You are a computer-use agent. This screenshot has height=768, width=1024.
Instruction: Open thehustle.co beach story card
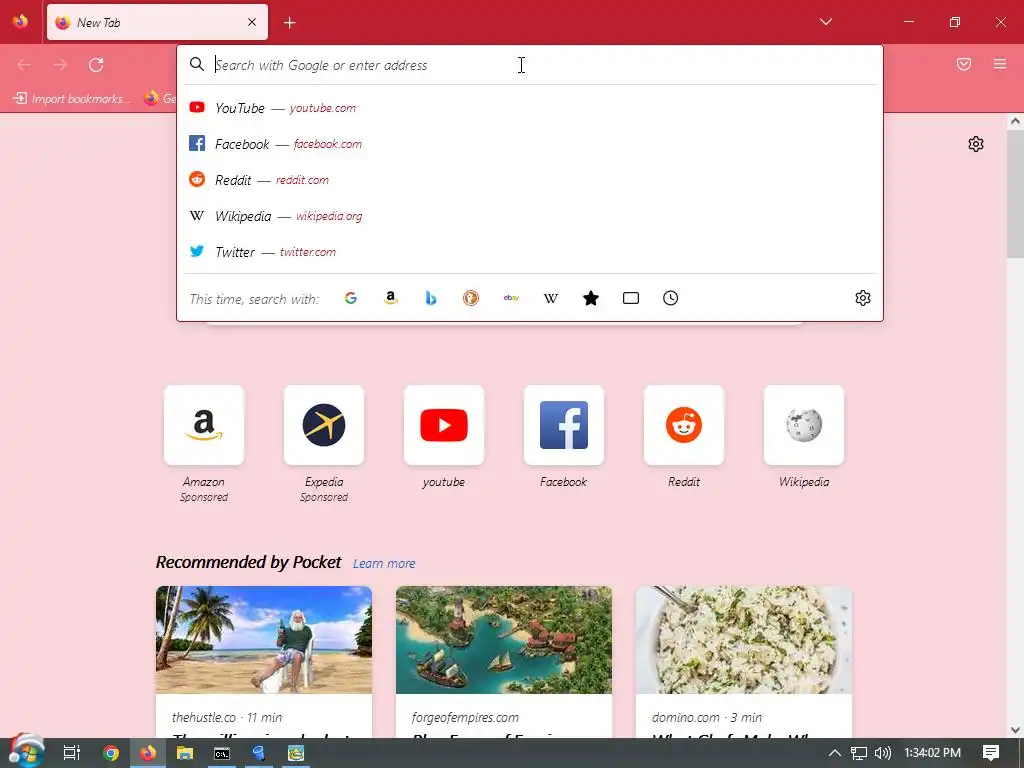[x=264, y=662]
